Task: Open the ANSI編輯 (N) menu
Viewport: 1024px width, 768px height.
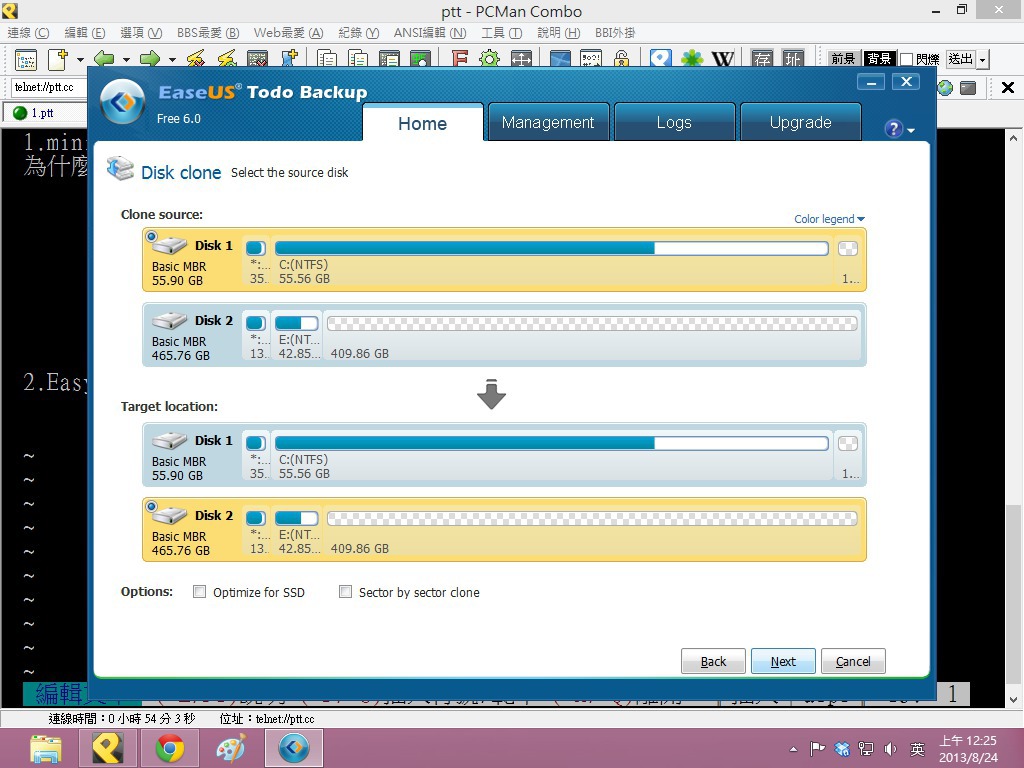Action: (430, 33)
